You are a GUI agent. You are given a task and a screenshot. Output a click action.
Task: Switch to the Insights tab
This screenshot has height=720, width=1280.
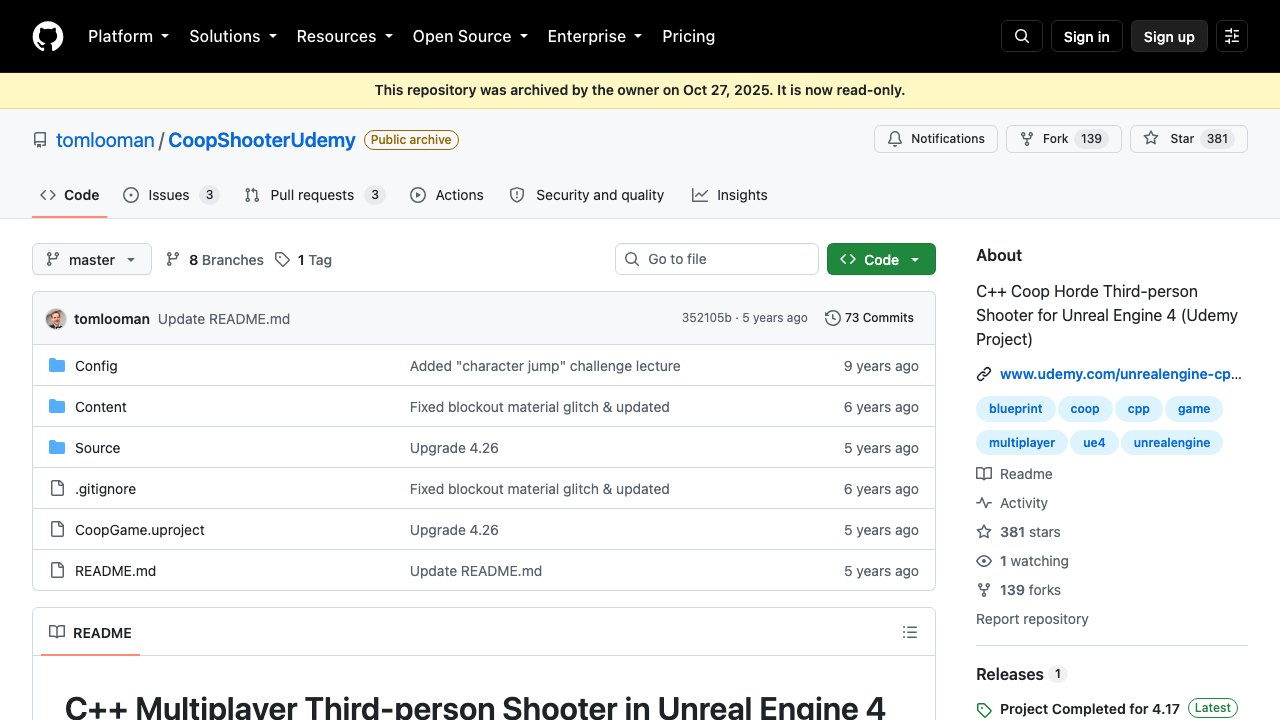tap(730, 195)
